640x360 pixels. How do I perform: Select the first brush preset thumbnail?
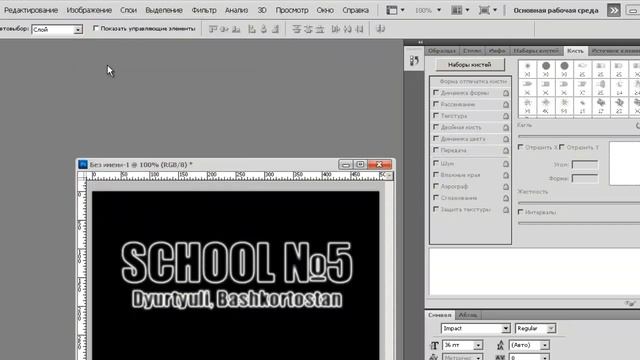pos(527,69)
